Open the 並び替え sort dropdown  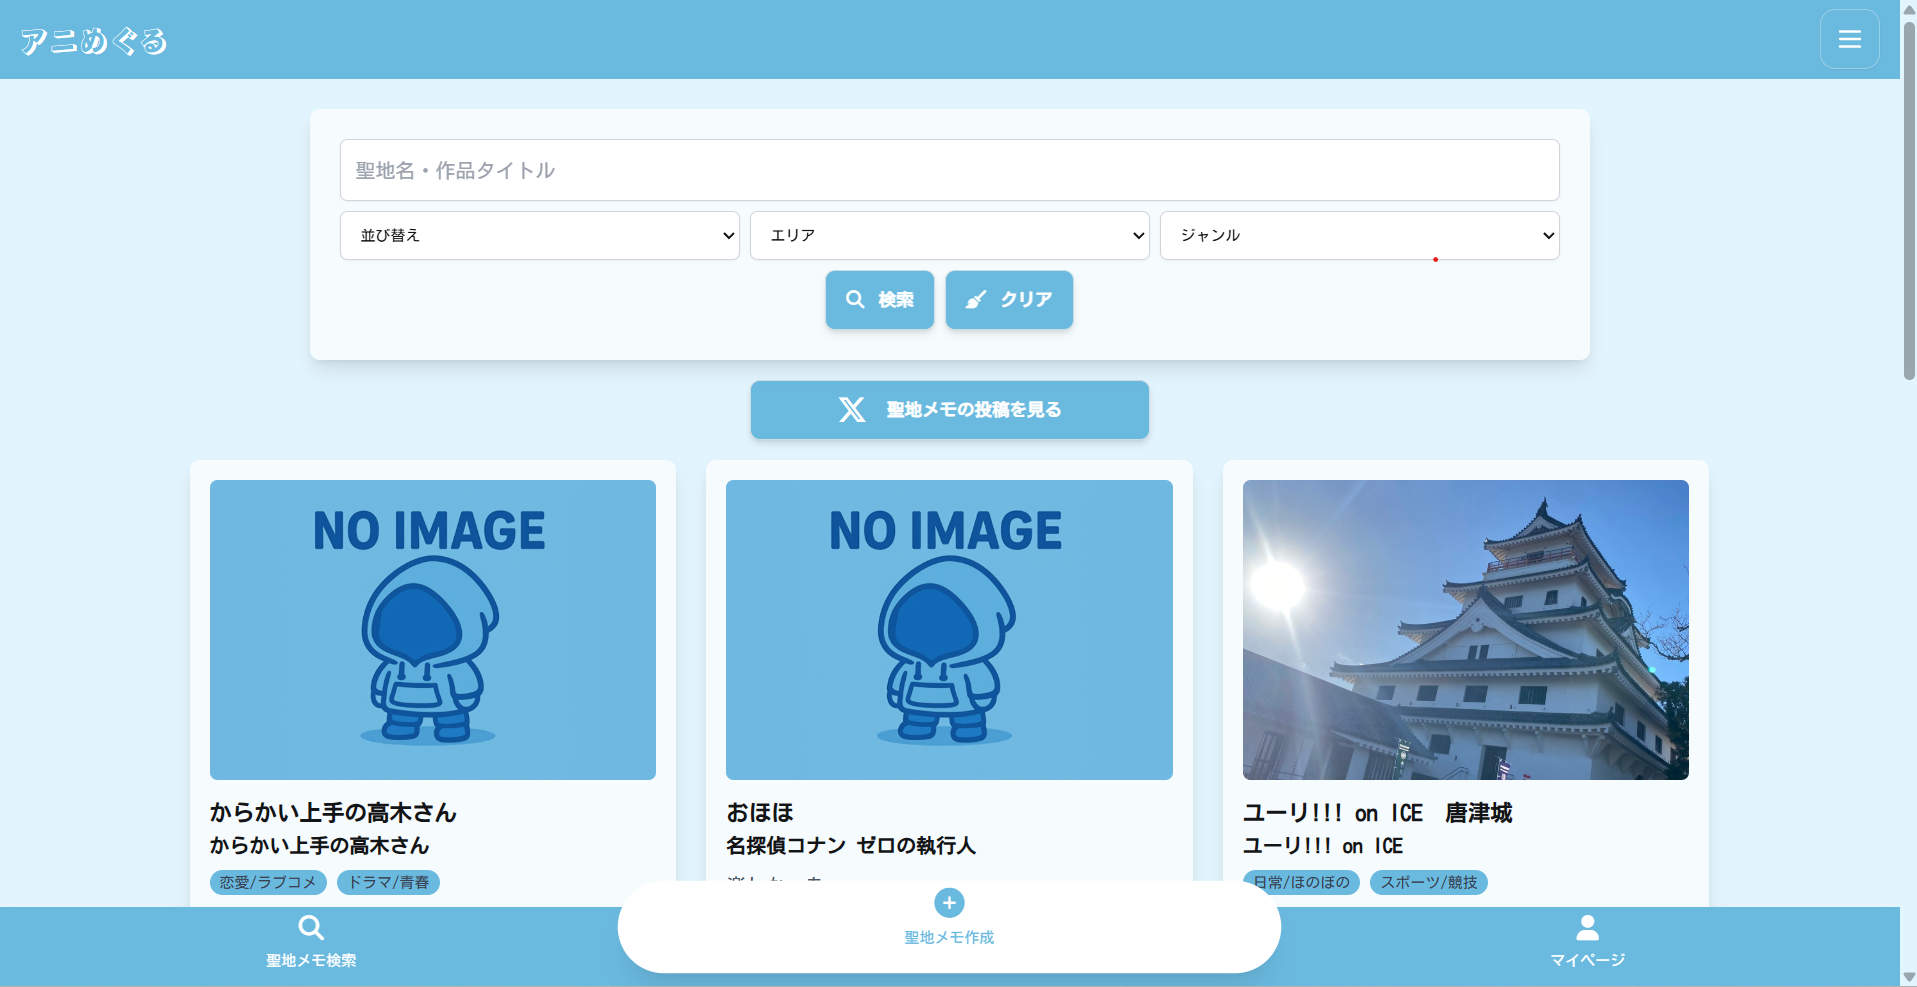pyautogui.click(x=539, y=235)
